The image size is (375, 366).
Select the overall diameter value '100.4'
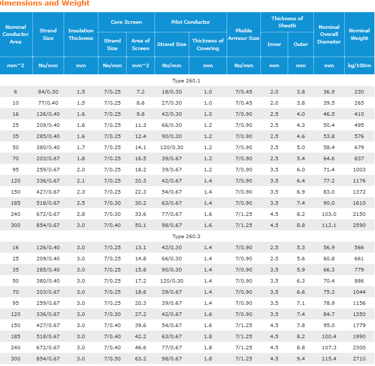click(x=329, y=336)
